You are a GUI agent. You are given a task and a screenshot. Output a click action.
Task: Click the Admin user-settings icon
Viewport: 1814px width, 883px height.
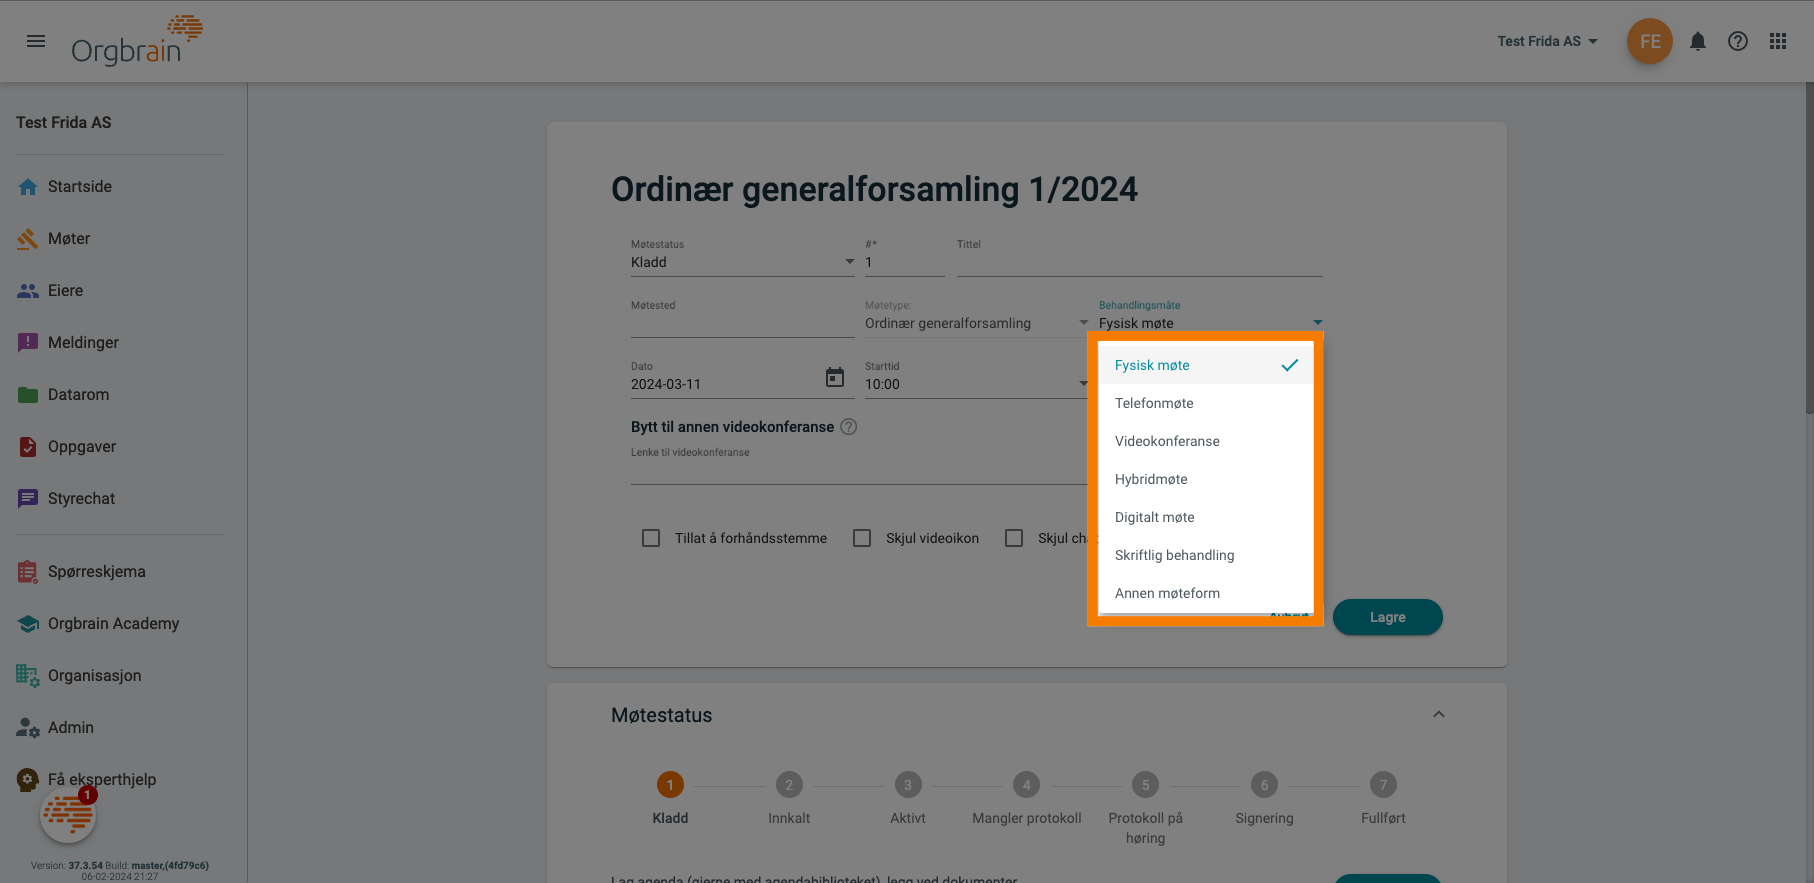28,728
